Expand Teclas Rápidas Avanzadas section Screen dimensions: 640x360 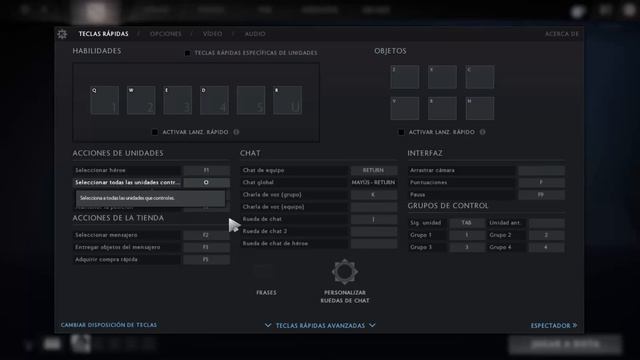[x=320, y=325]
